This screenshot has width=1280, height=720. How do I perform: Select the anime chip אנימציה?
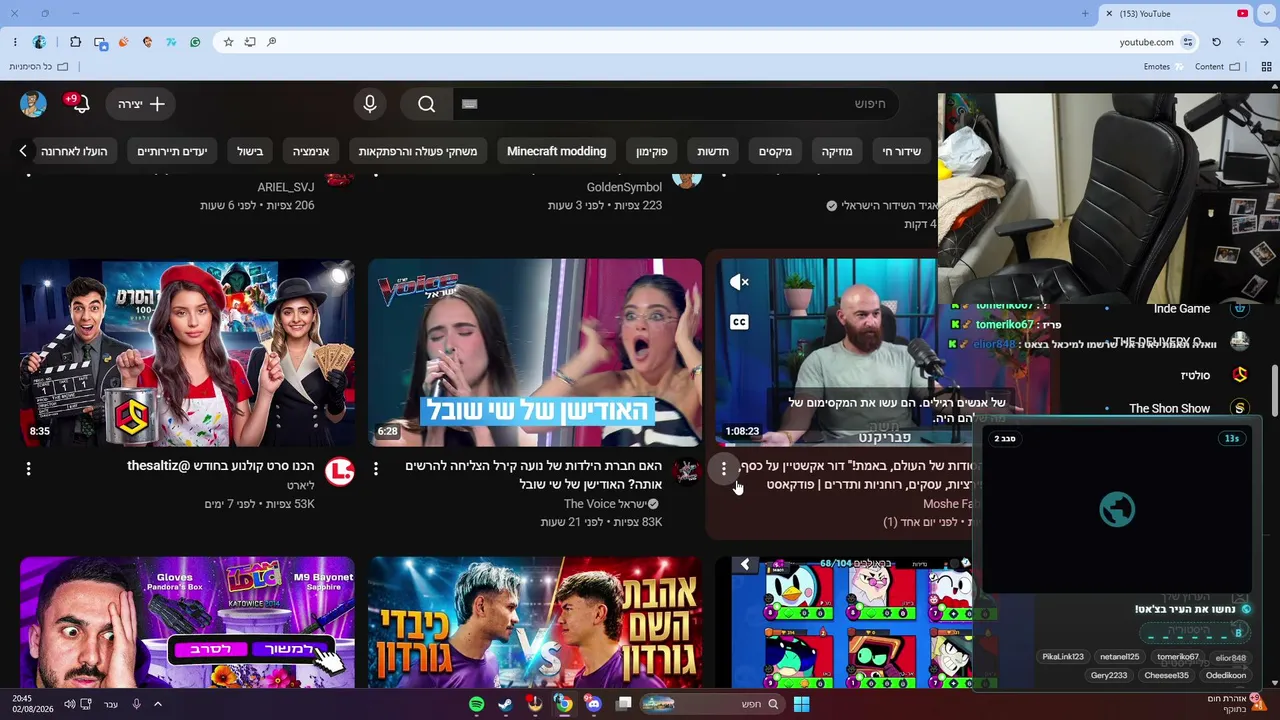(311, 152)
